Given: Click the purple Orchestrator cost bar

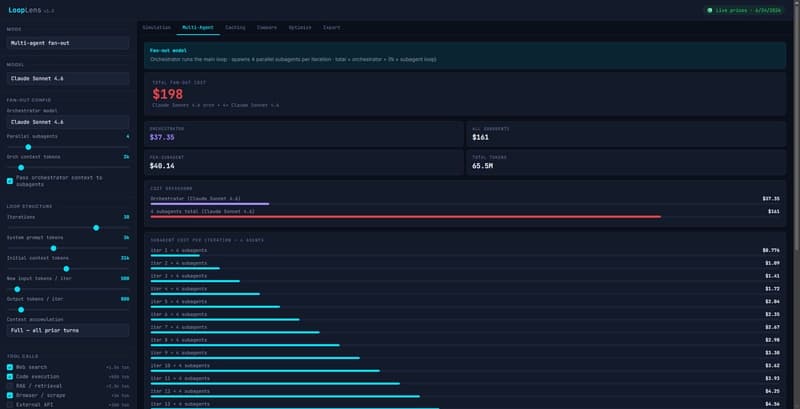Looking at the screenshot, I should (210, 204).
